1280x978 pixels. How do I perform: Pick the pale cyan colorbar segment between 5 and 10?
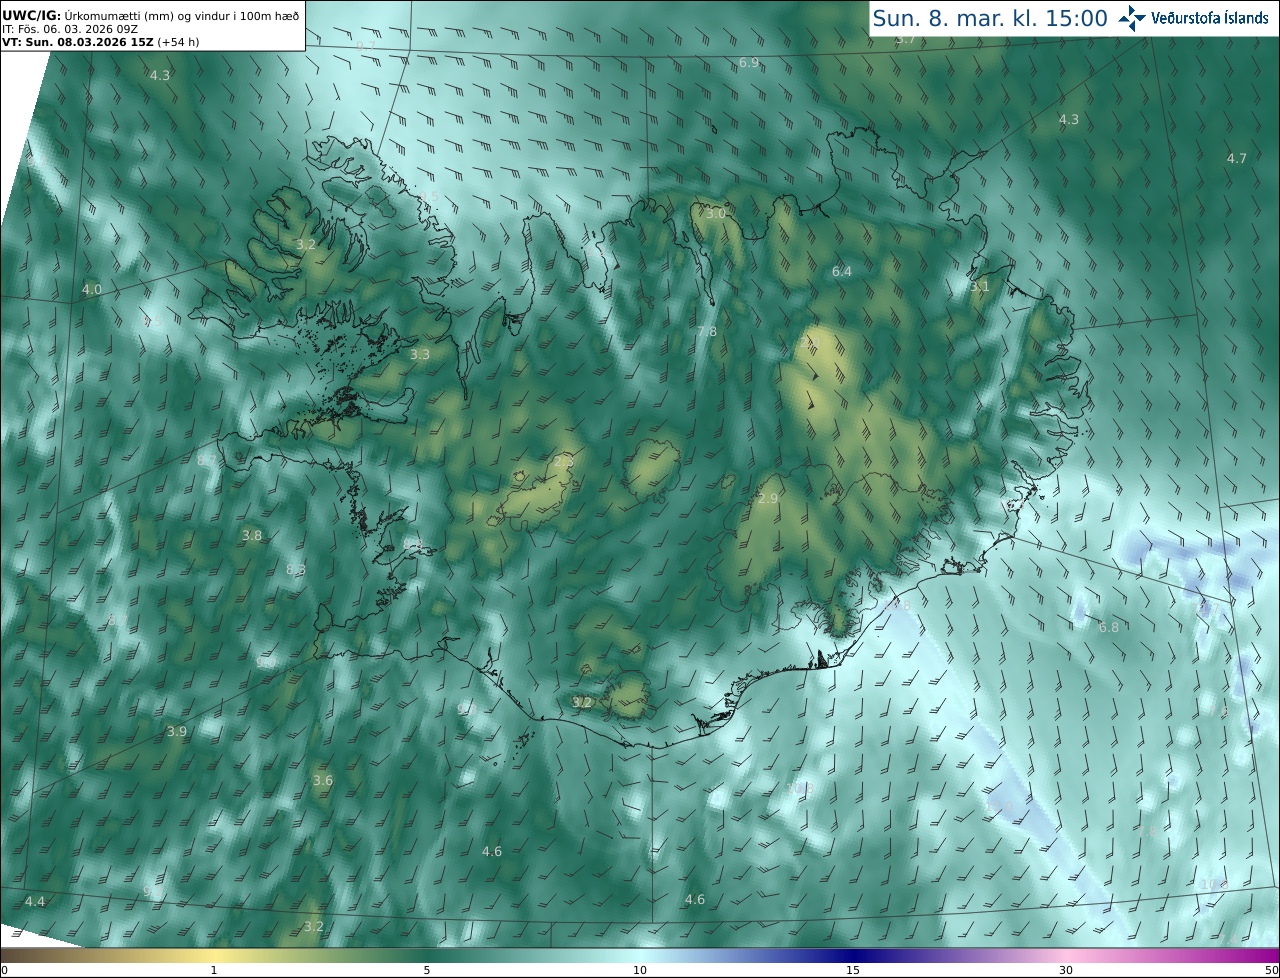click(x=533, y=955)
